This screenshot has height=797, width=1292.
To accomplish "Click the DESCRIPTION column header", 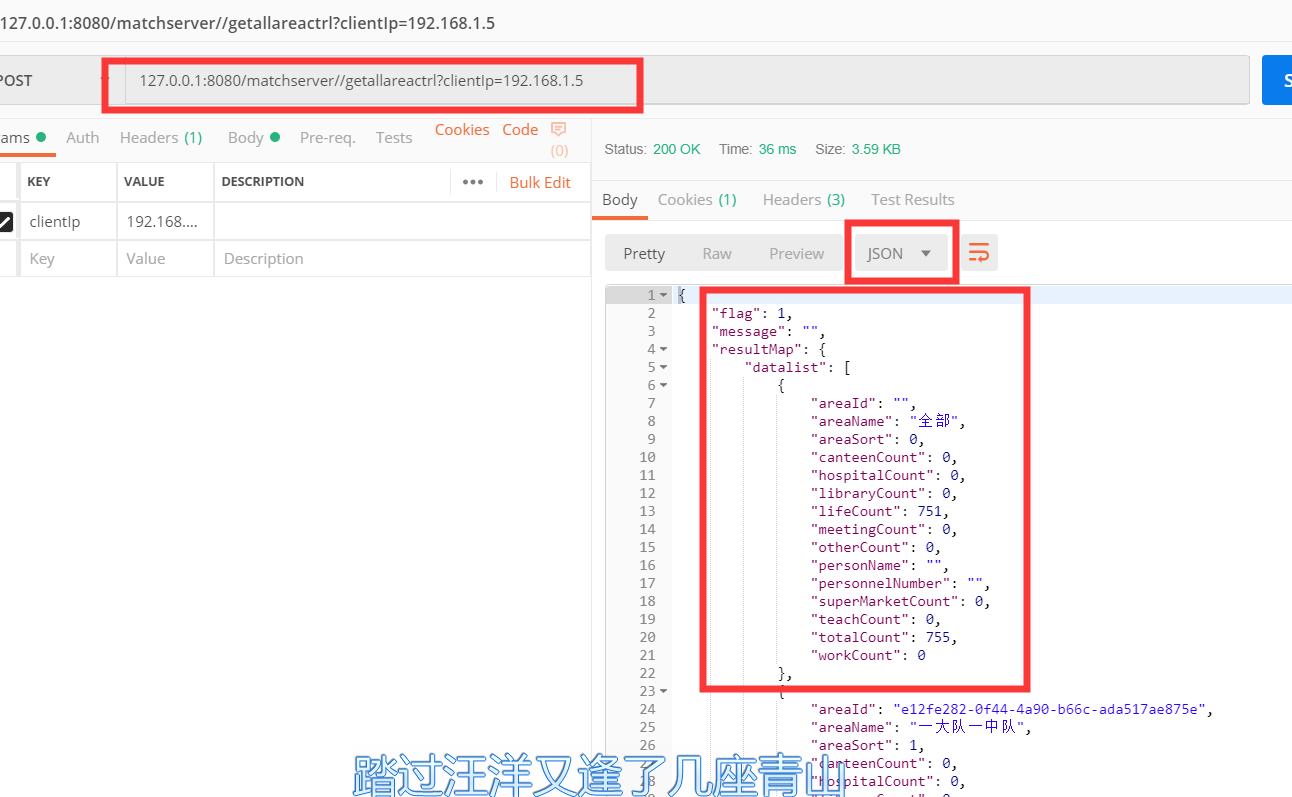I will point(263,182).
